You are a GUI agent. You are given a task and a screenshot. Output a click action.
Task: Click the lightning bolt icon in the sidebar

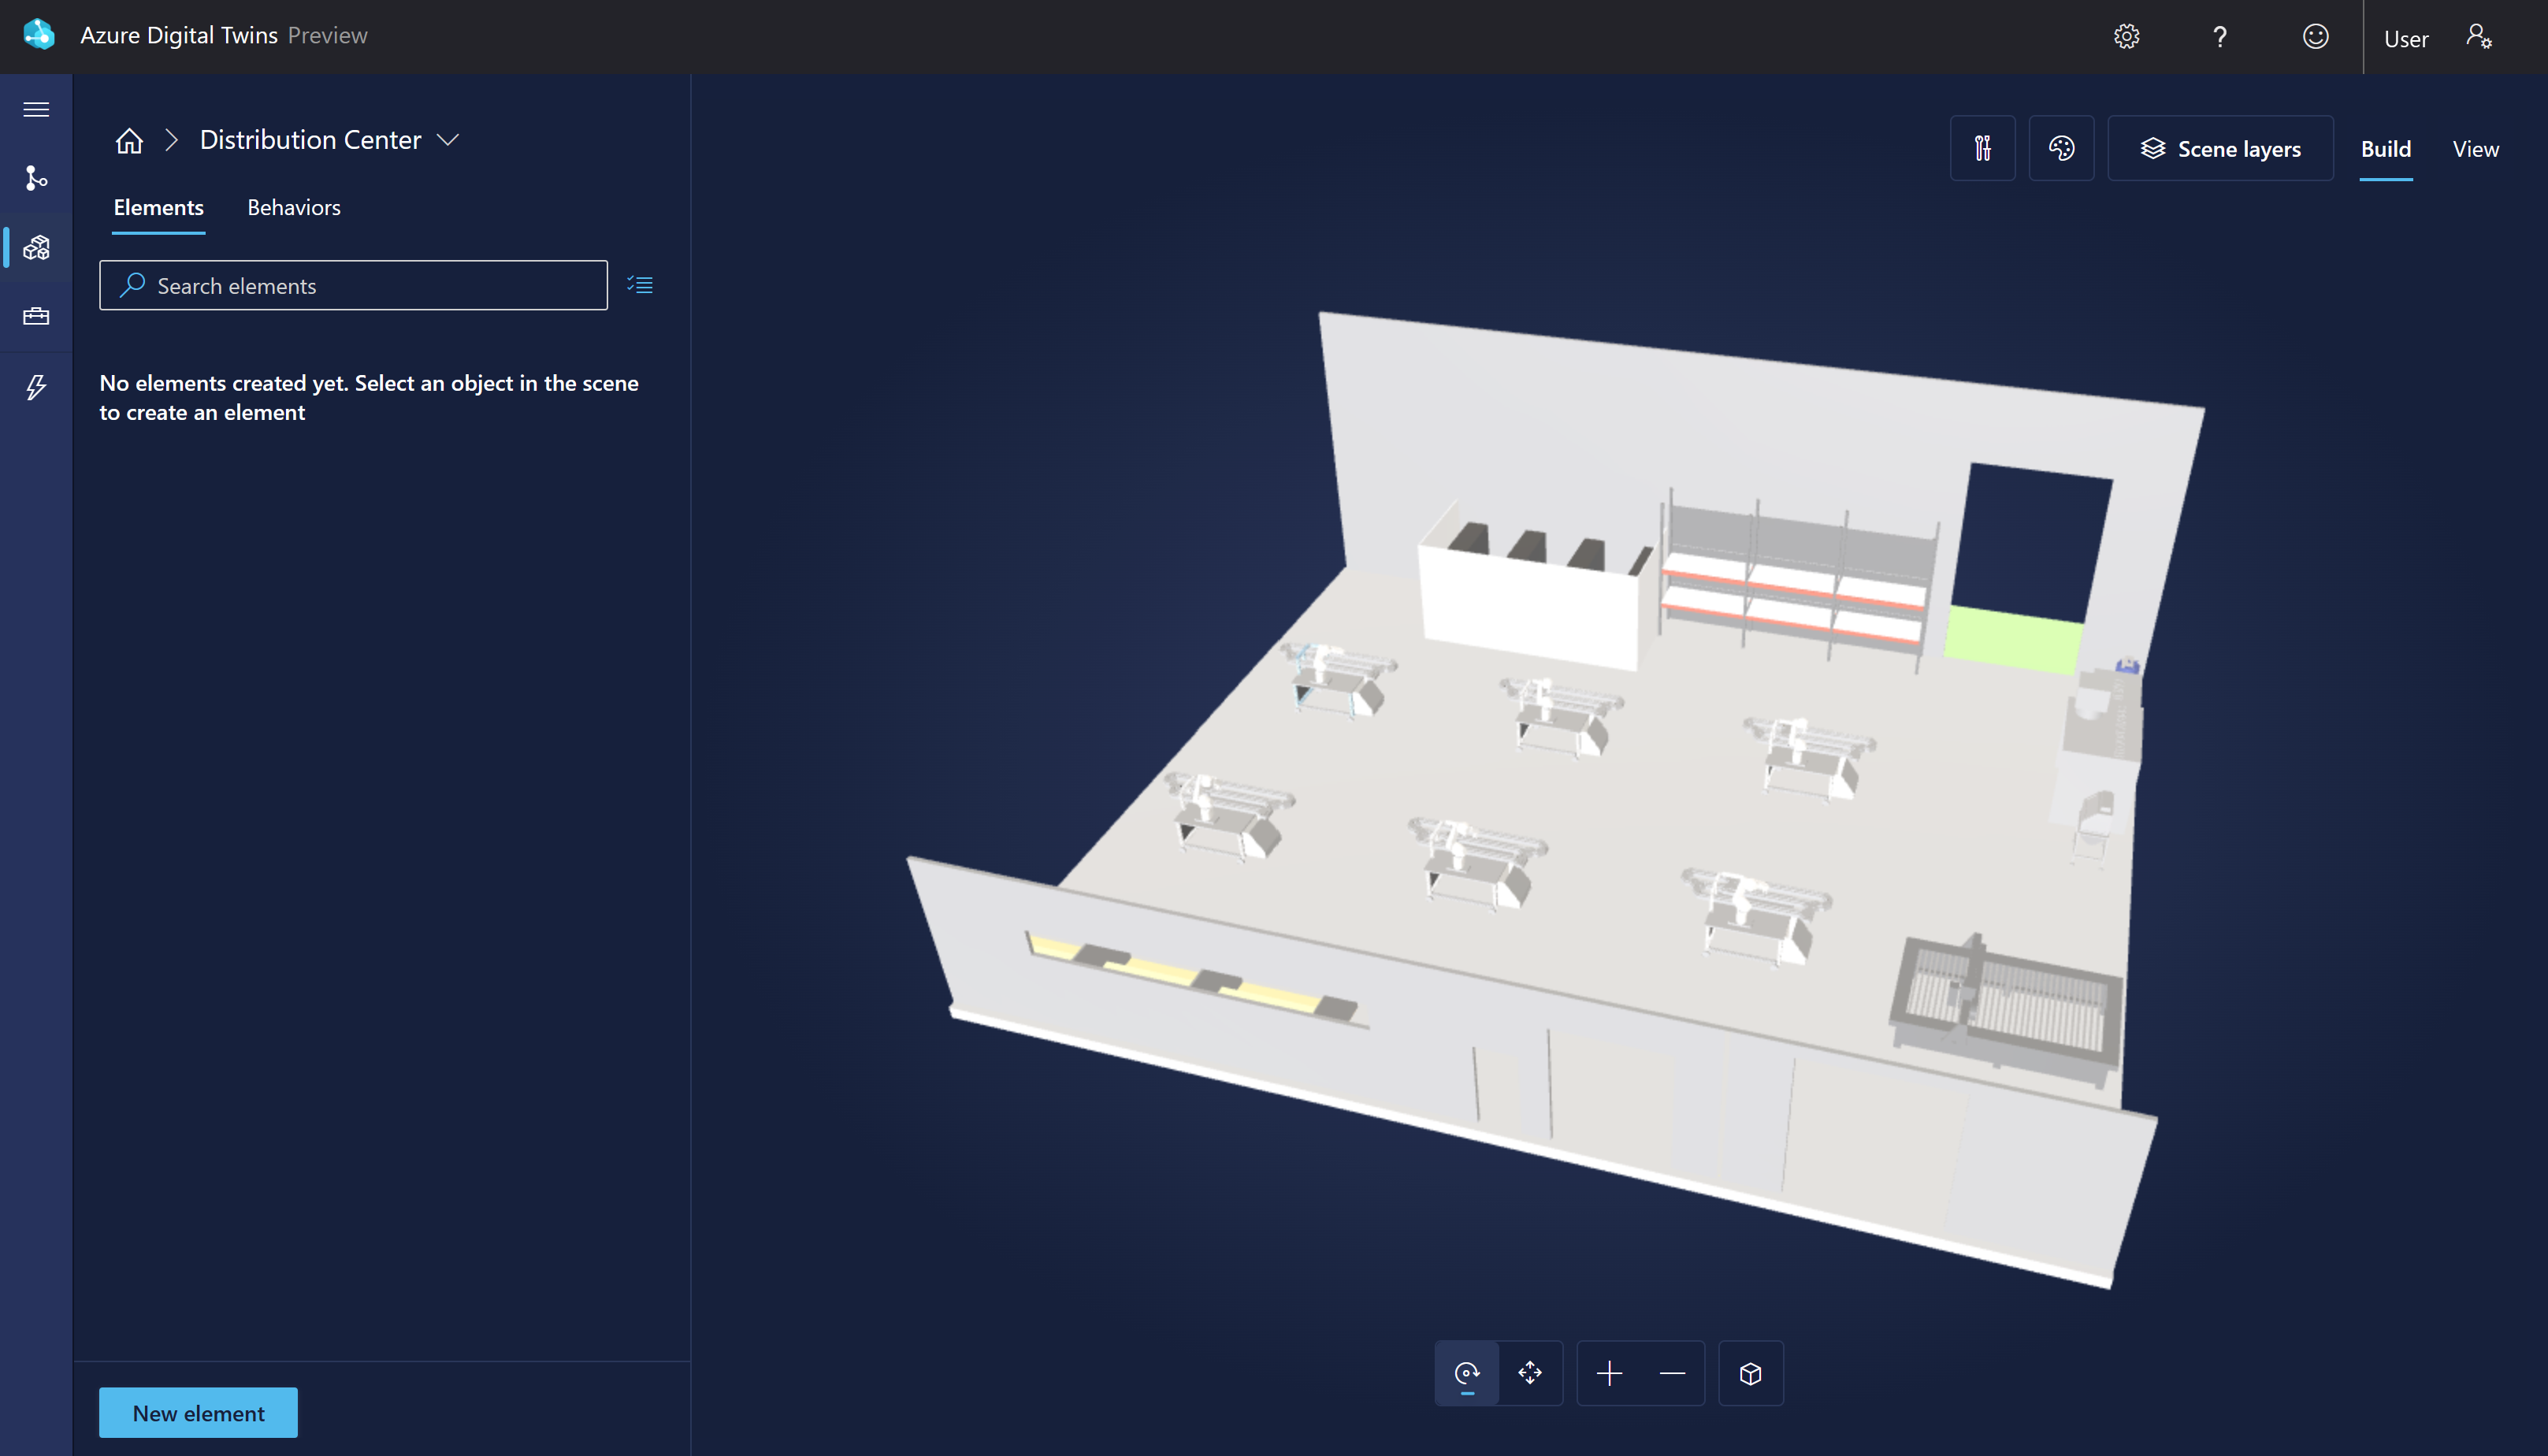coord(35,387)
